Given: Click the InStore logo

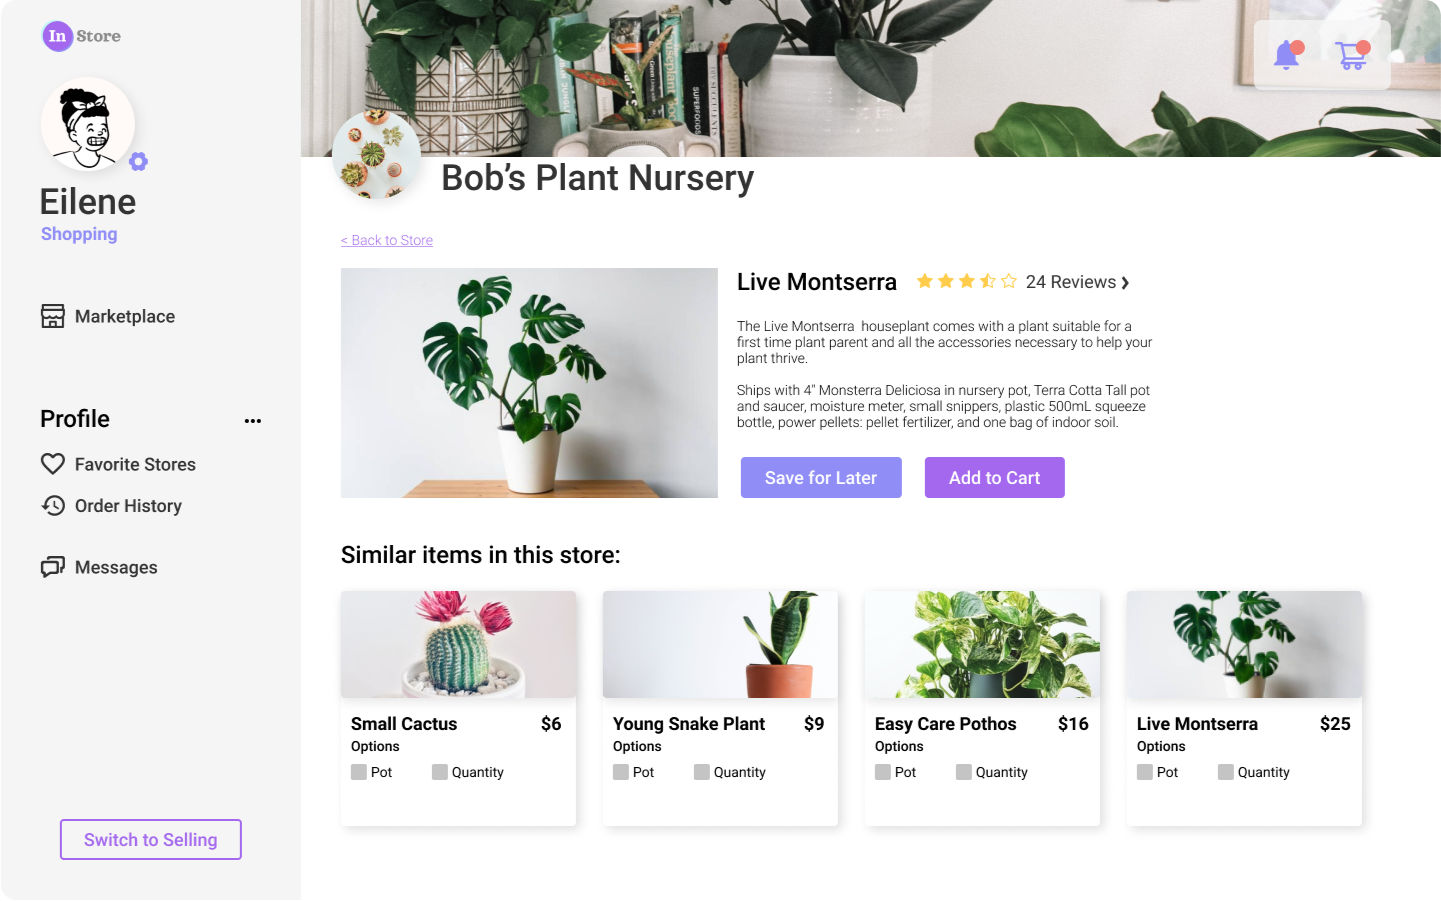Looking at the screenshot, I should 82,36.
